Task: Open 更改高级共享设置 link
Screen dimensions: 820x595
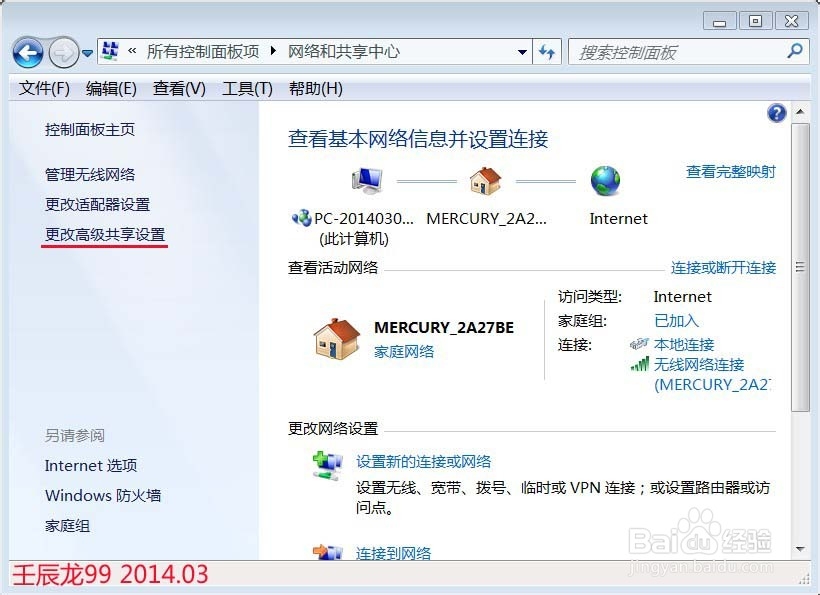Action: pos(105,235)
